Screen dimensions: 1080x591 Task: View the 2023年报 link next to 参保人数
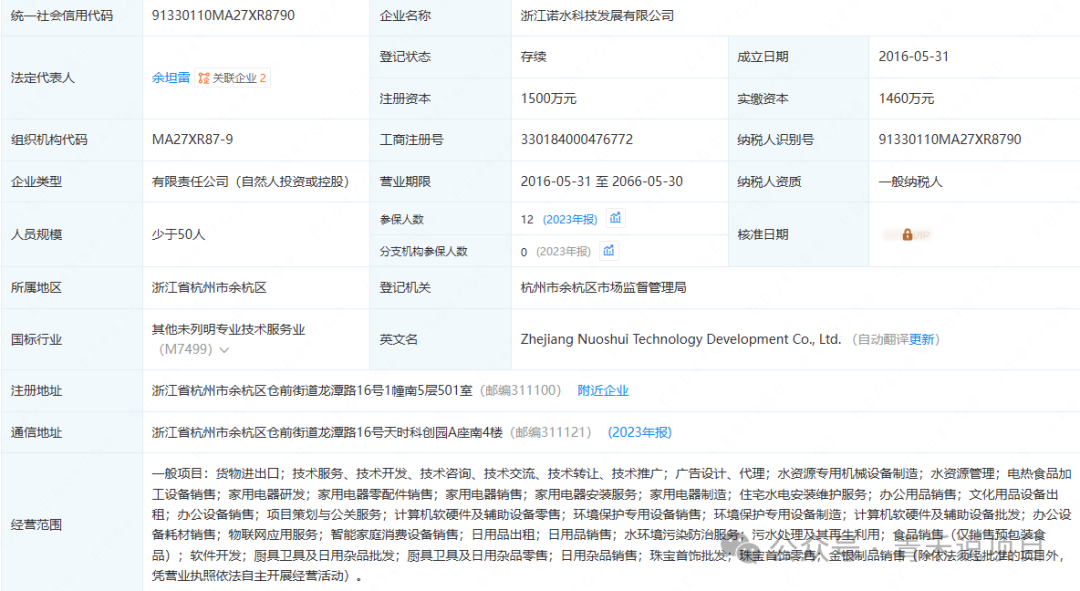(x=569, y=218)
